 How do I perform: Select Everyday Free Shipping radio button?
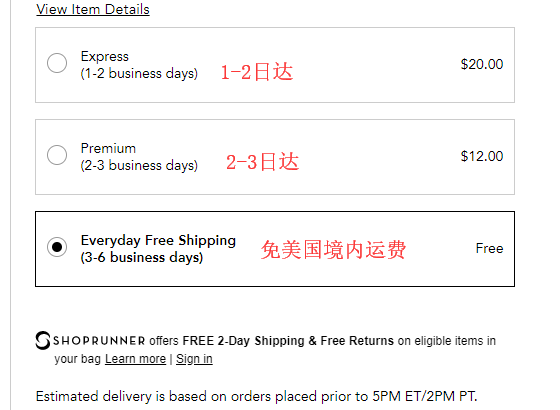(x=57, y=247)
